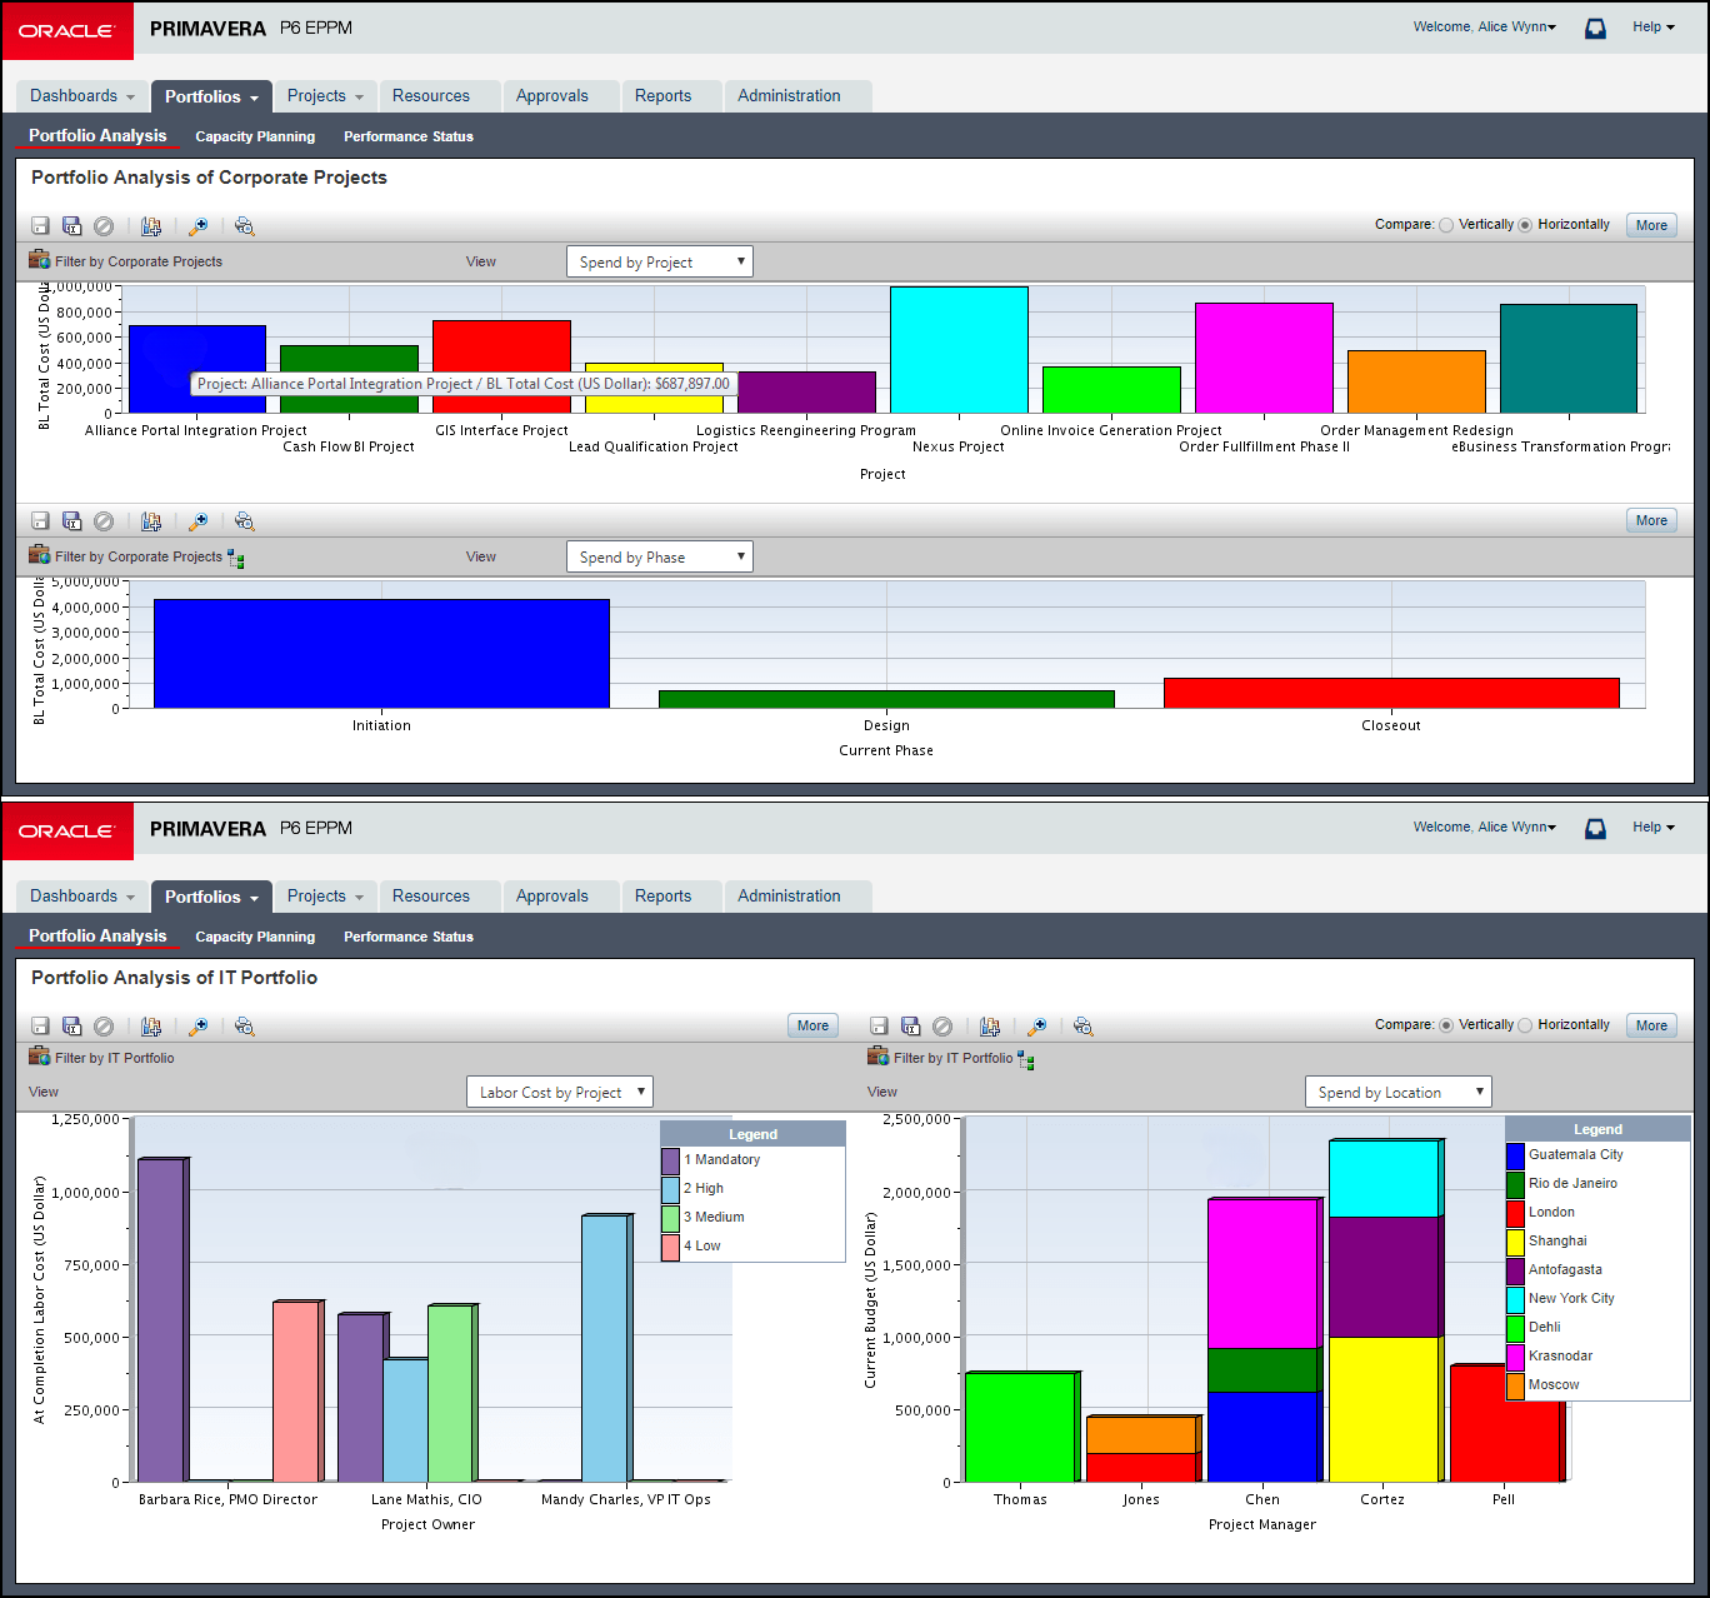
Task: Create a new chart view with the add-chart icon
Action: point(151,226)
